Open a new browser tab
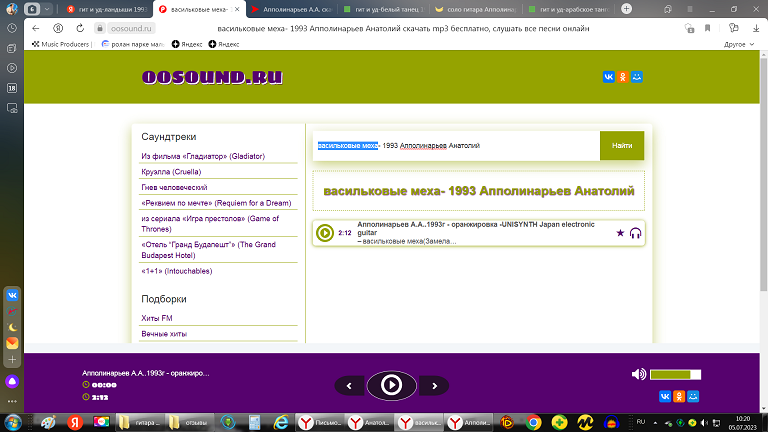Viewport: 768px width, 432px height. (626, 9)
